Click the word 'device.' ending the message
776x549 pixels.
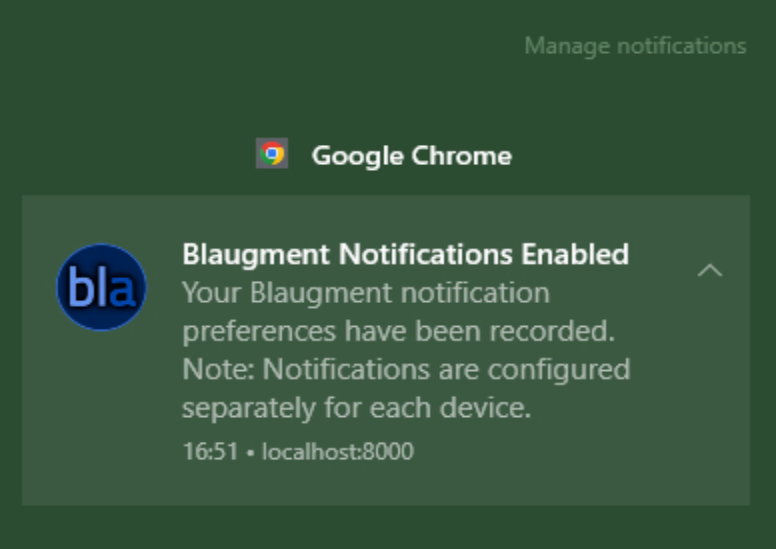tap(485, 407)
